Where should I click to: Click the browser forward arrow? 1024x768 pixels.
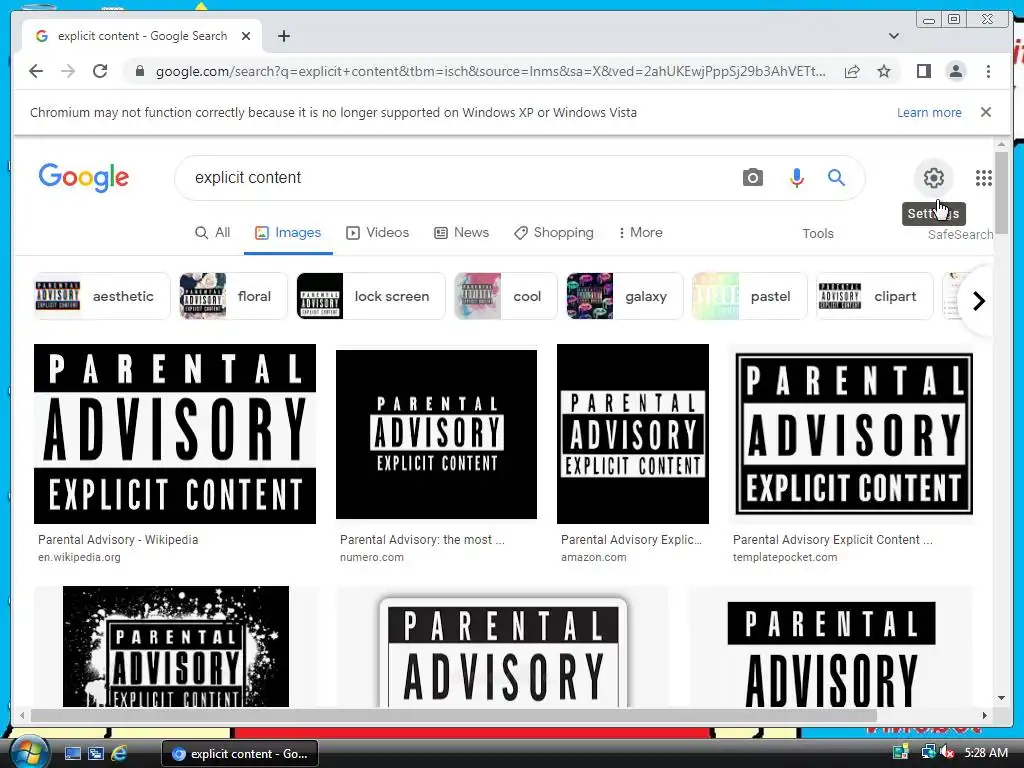tap(68, 71)
